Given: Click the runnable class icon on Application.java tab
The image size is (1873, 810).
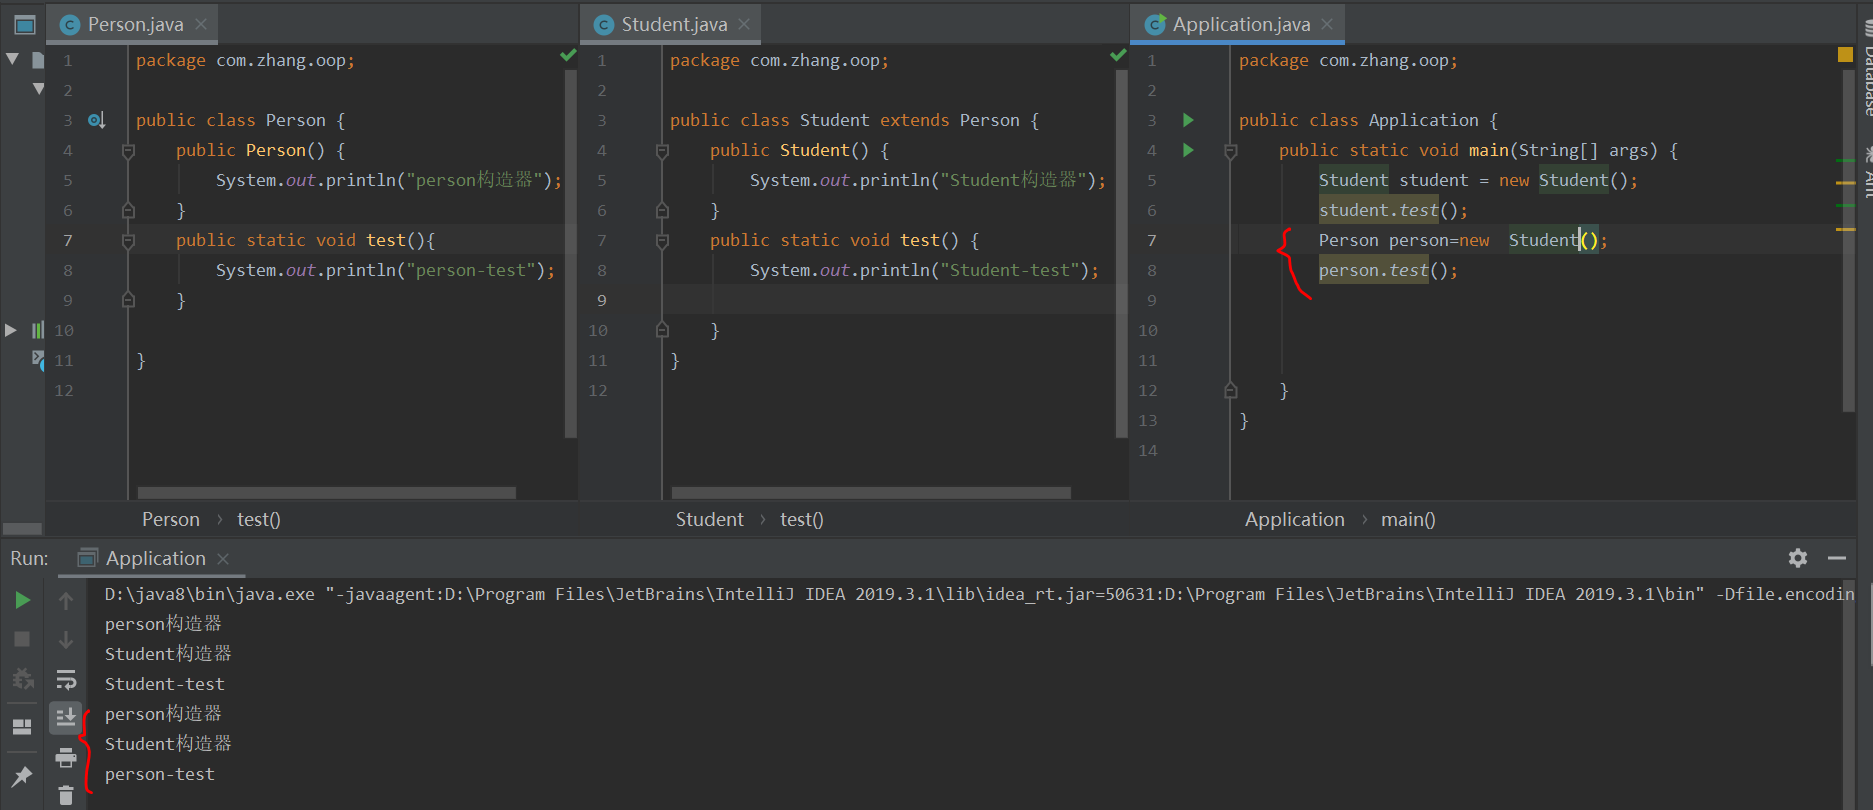Looking at the screenshot, I should coord(1155,25).
